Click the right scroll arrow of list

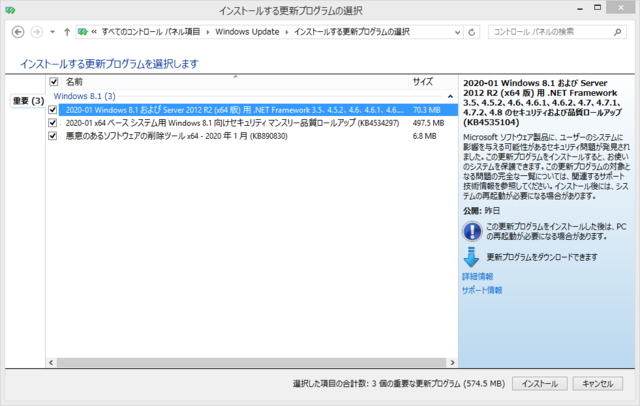point(452,362)
